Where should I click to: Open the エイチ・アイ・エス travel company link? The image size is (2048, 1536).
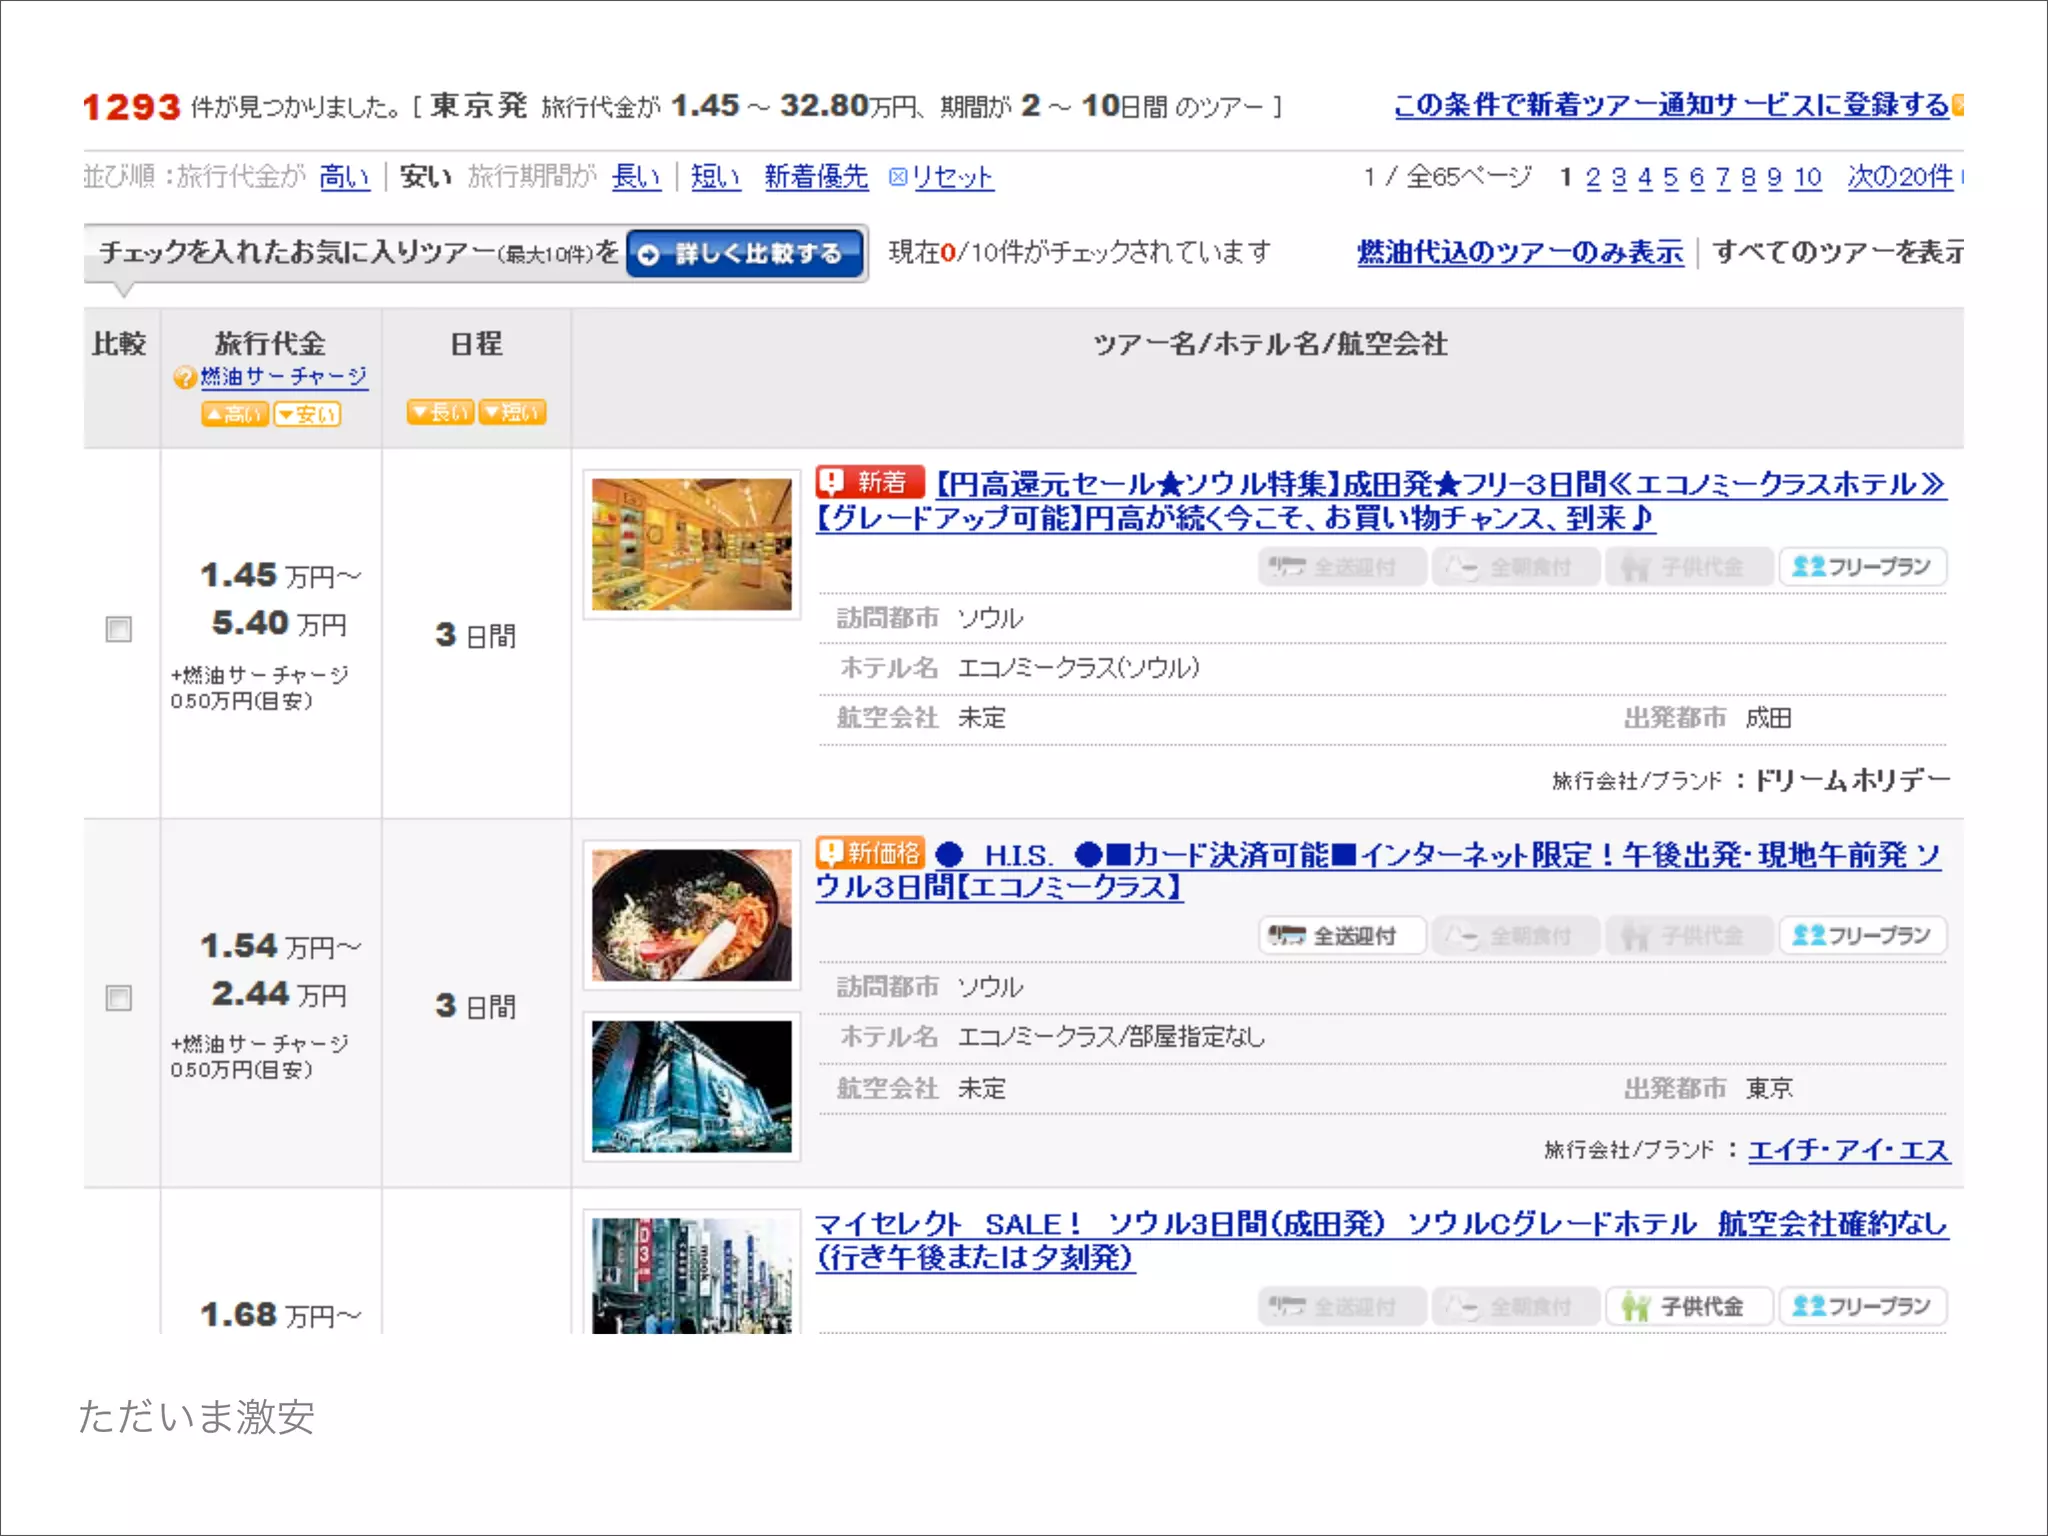(1848, 1150)
